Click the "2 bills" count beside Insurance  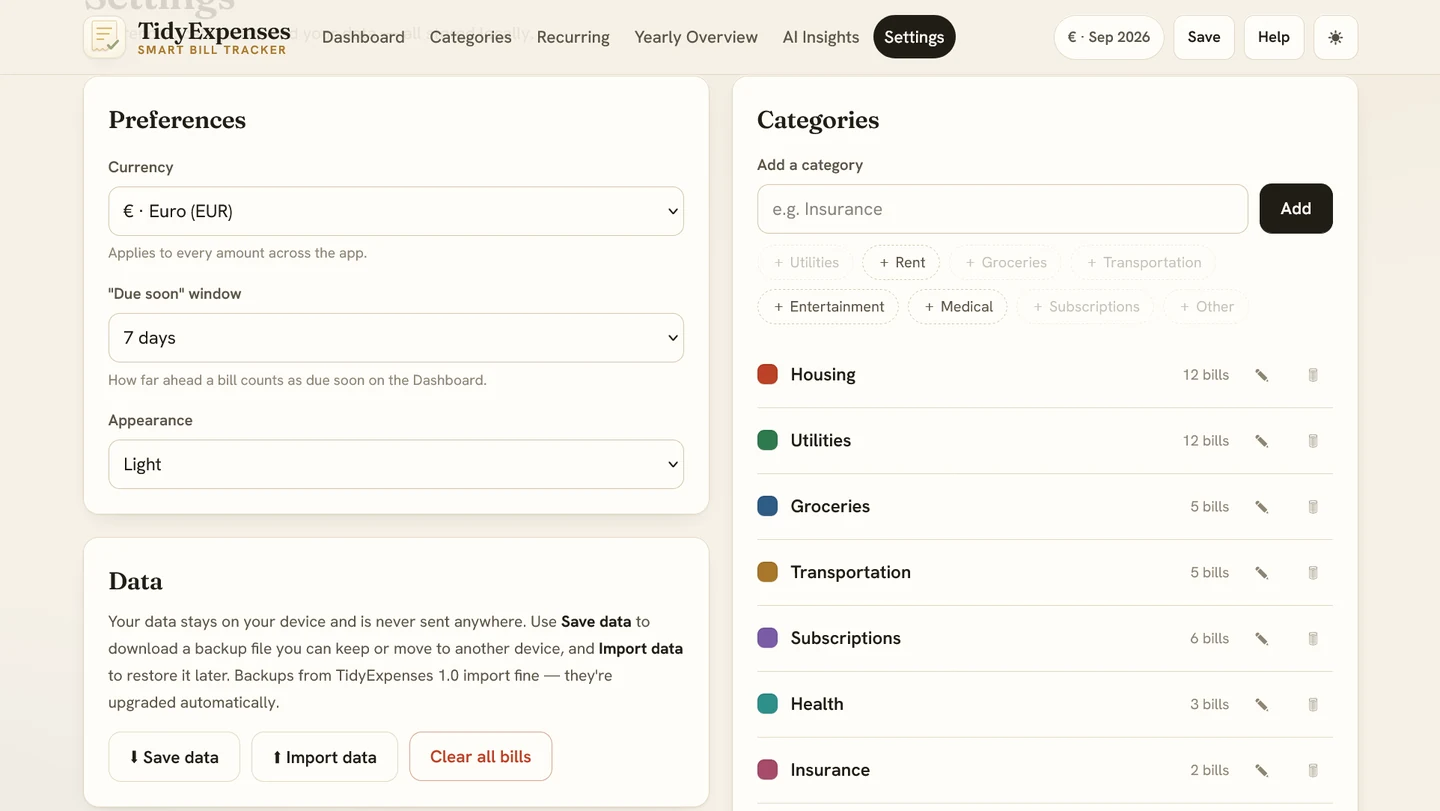coord(1210,770)
